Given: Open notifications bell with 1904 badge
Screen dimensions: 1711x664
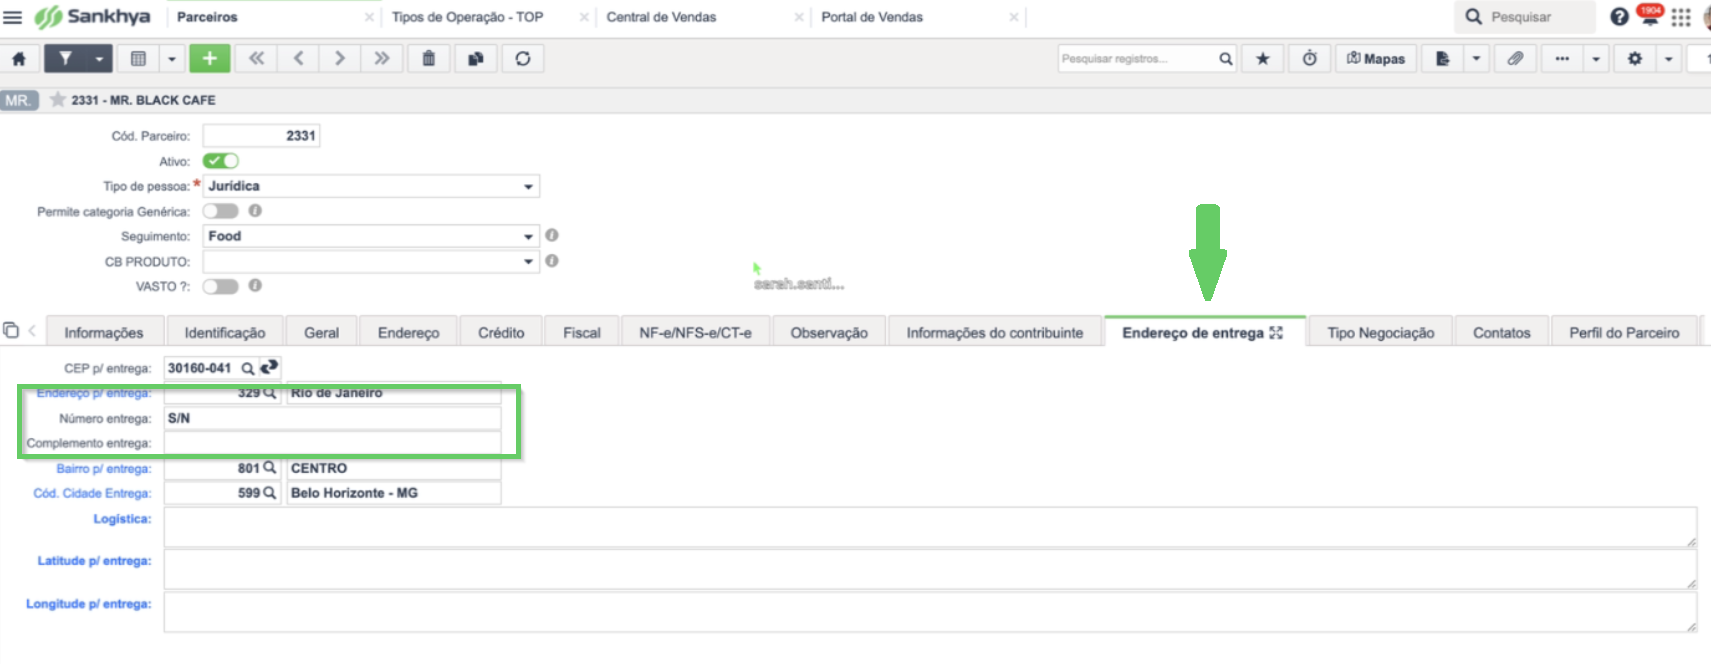Looking at the screenshot, I should click(x=1649, y=15).
